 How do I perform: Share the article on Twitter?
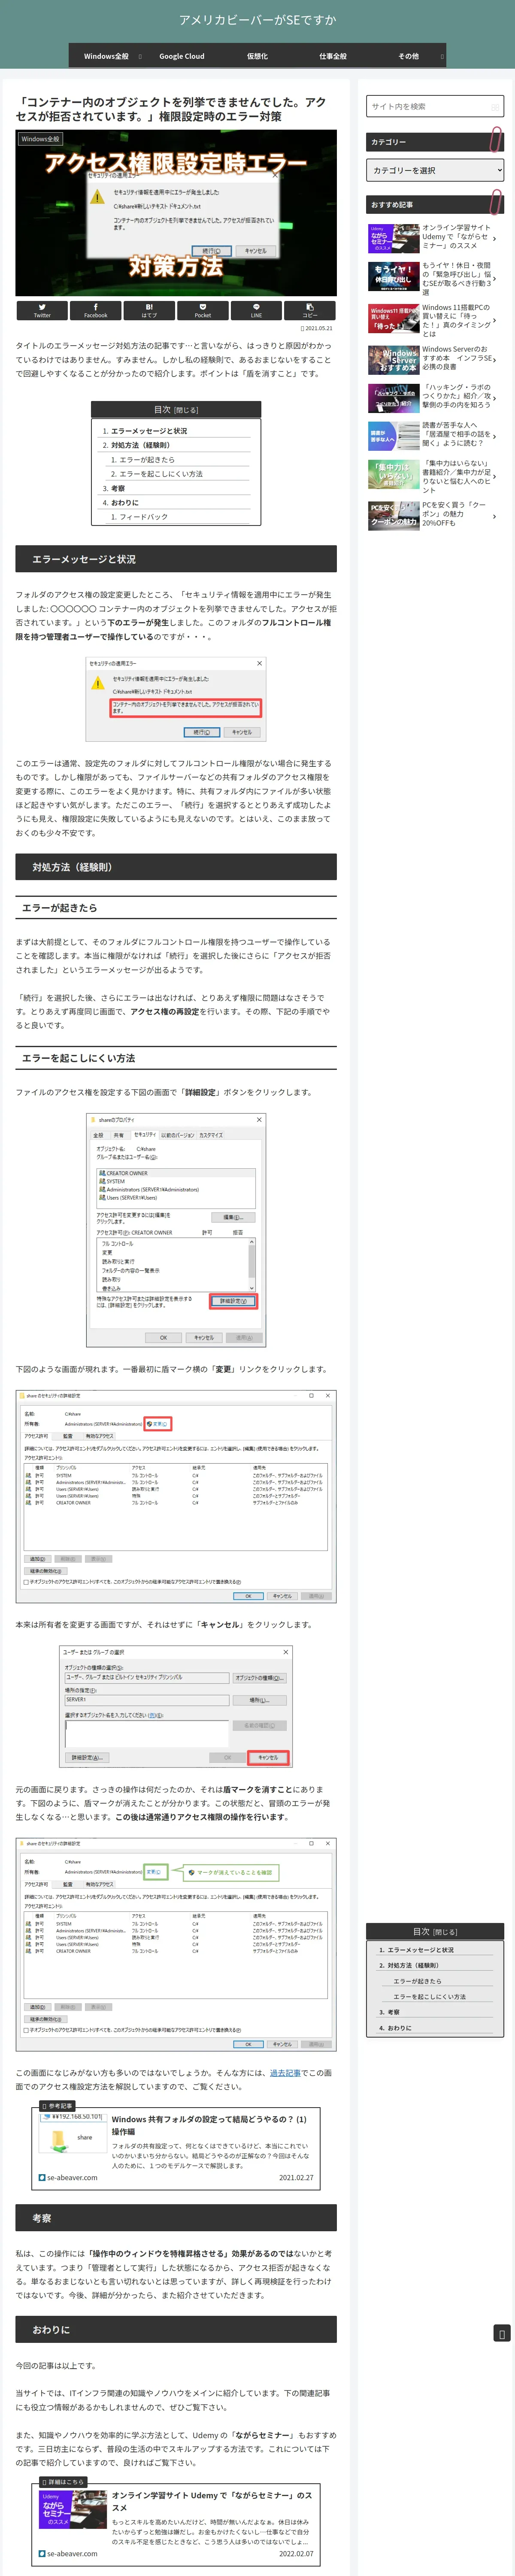42,310
